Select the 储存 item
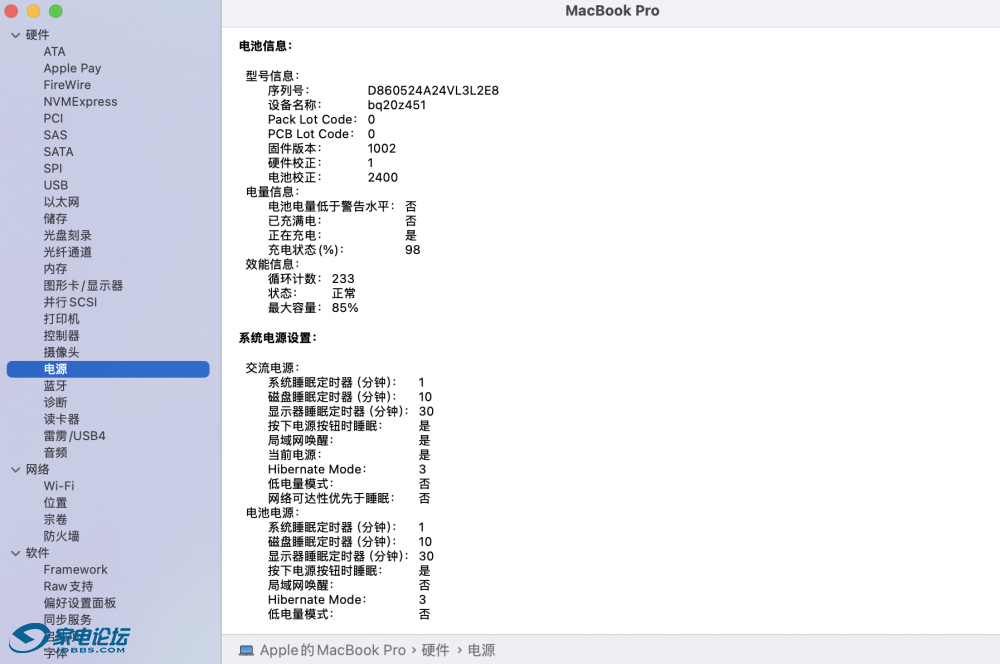 point(55,219)
